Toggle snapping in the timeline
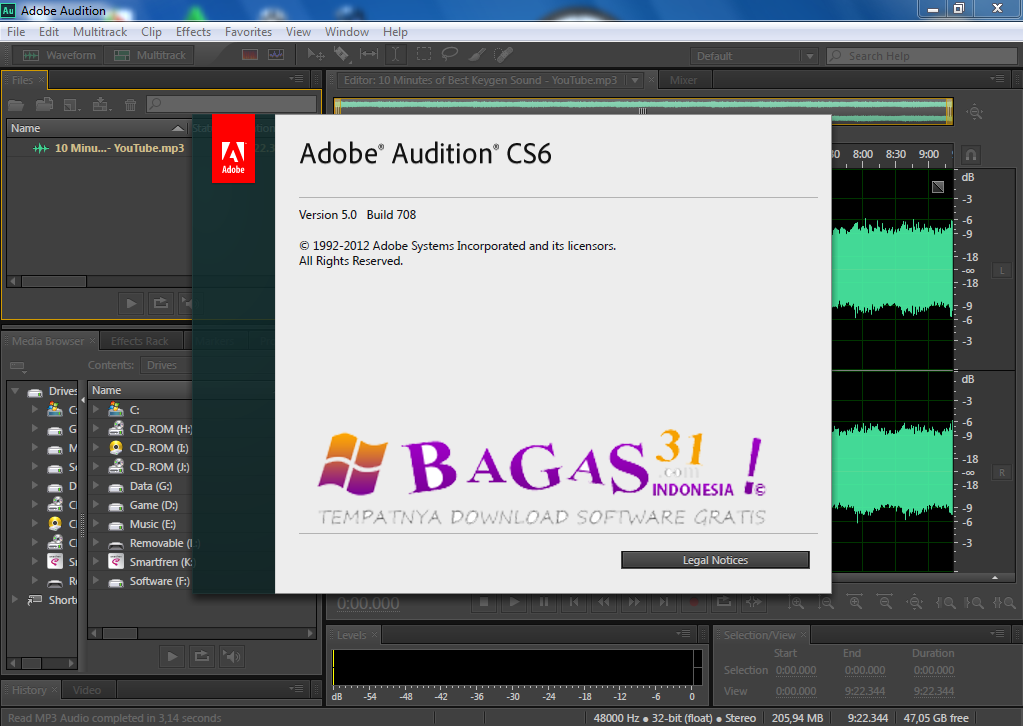Screen dimensions: 1023x726 [971, 155]
